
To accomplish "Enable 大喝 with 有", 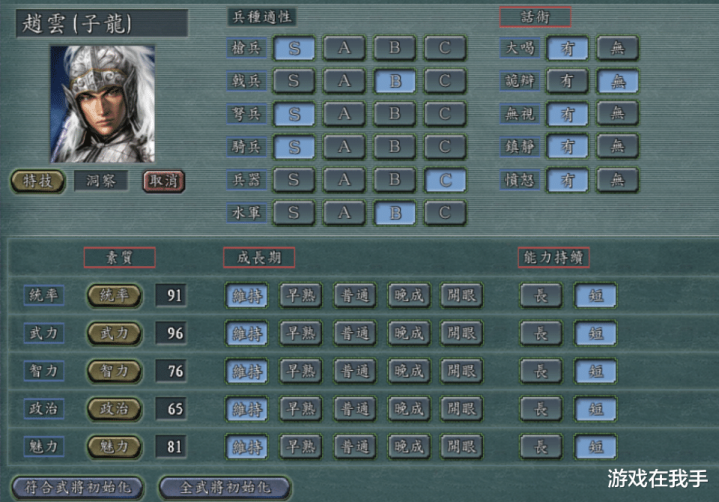I will point(567,48).
